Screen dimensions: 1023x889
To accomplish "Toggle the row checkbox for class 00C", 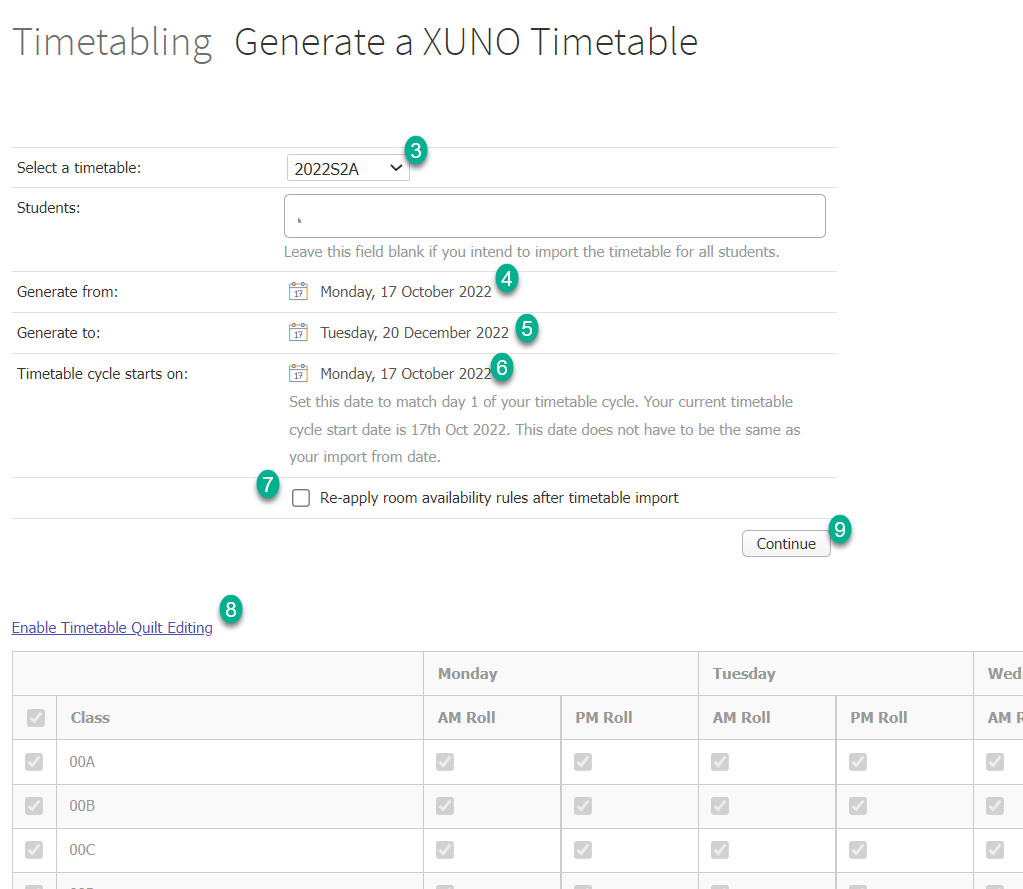I will (x=36, y=849).
